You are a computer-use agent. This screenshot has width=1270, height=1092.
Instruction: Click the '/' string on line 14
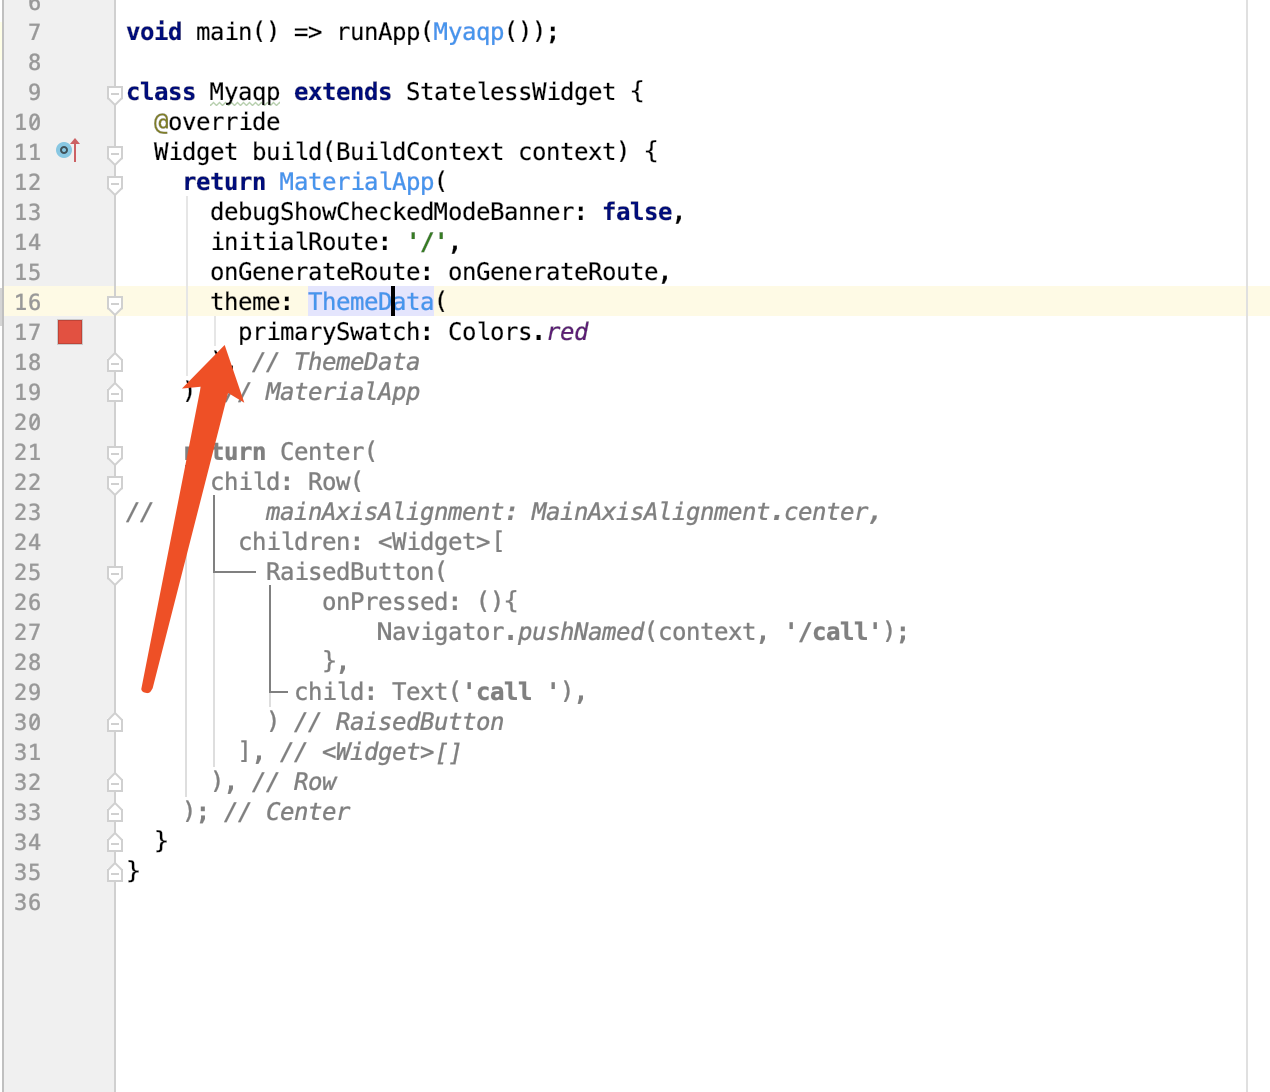(x=427, y=242)
